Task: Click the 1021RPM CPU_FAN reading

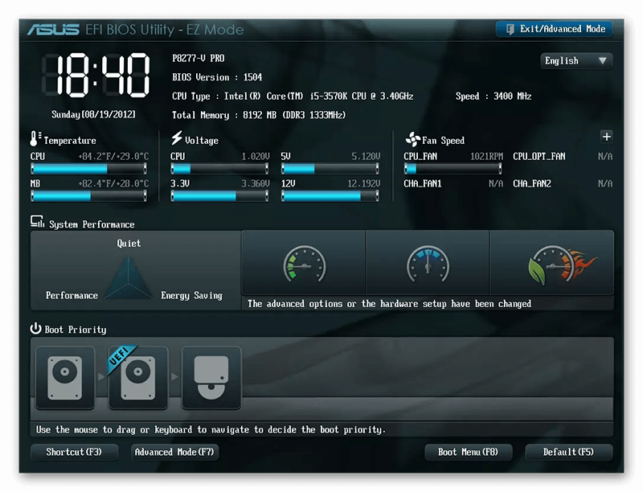Action: (486, 156)
